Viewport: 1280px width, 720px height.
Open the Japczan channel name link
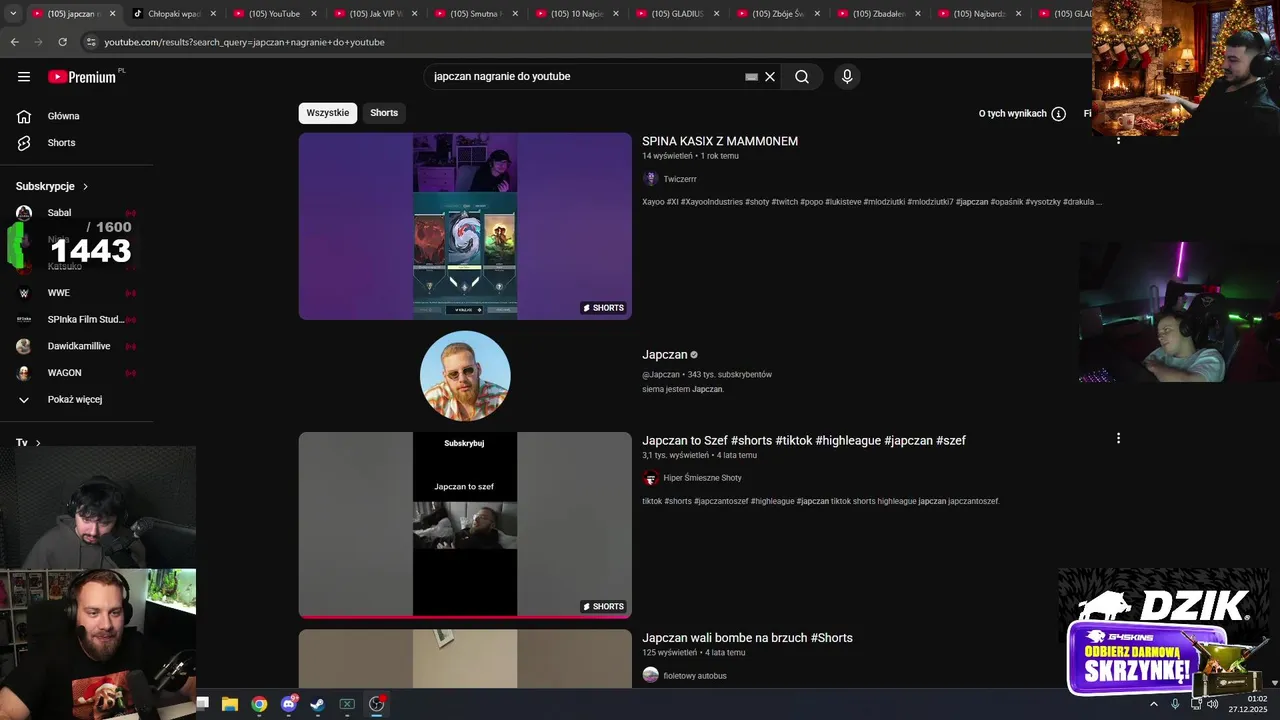tap(665, 355)
